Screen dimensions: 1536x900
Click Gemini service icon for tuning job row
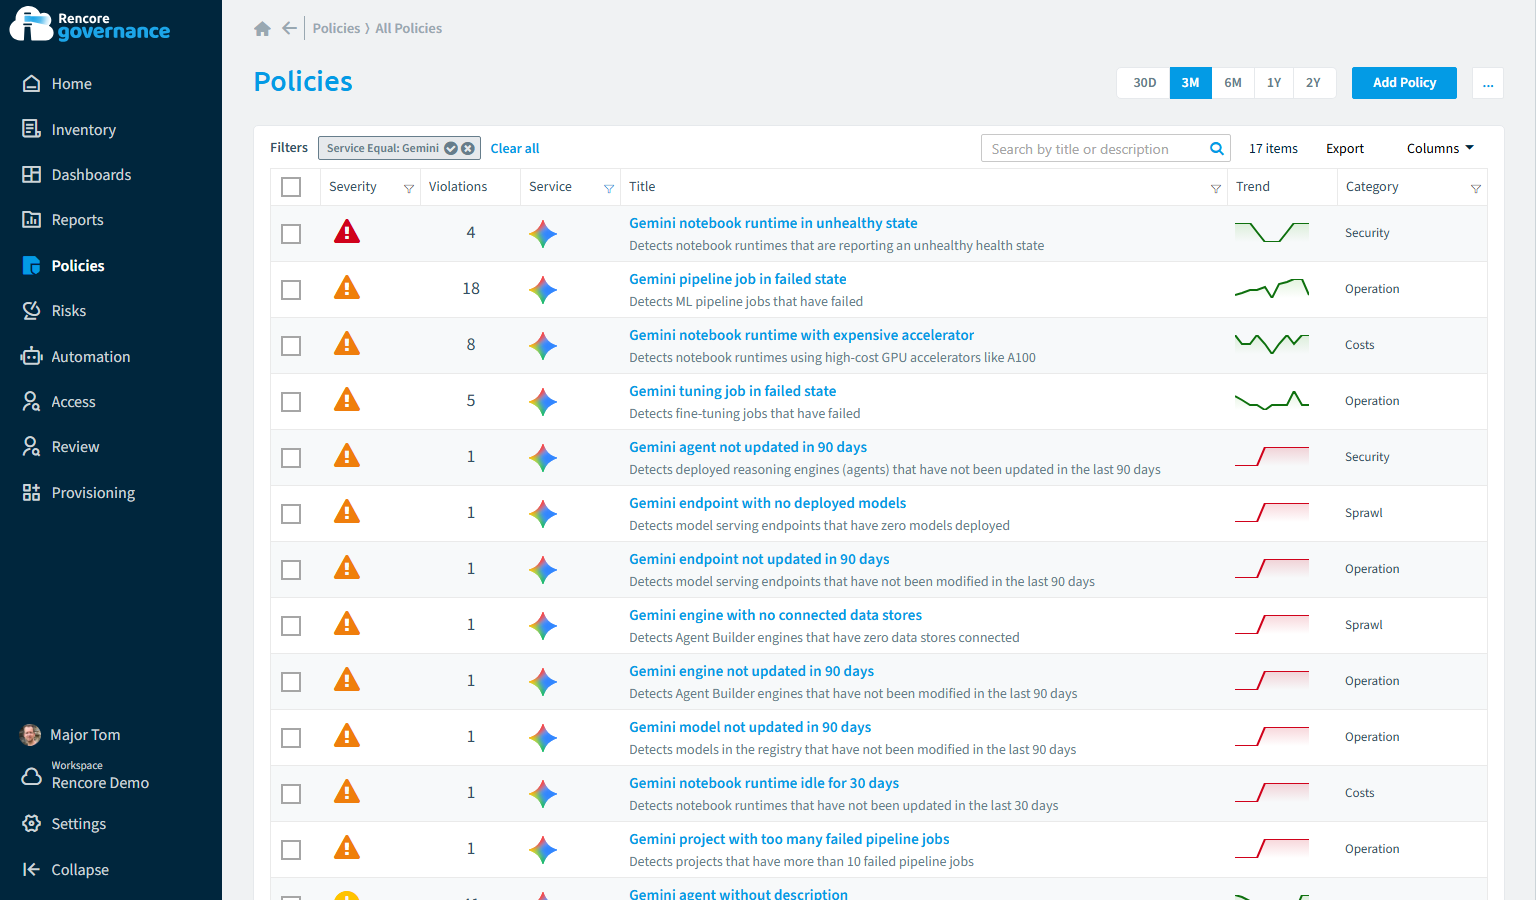pyautogui.click(x=543, y=402)
